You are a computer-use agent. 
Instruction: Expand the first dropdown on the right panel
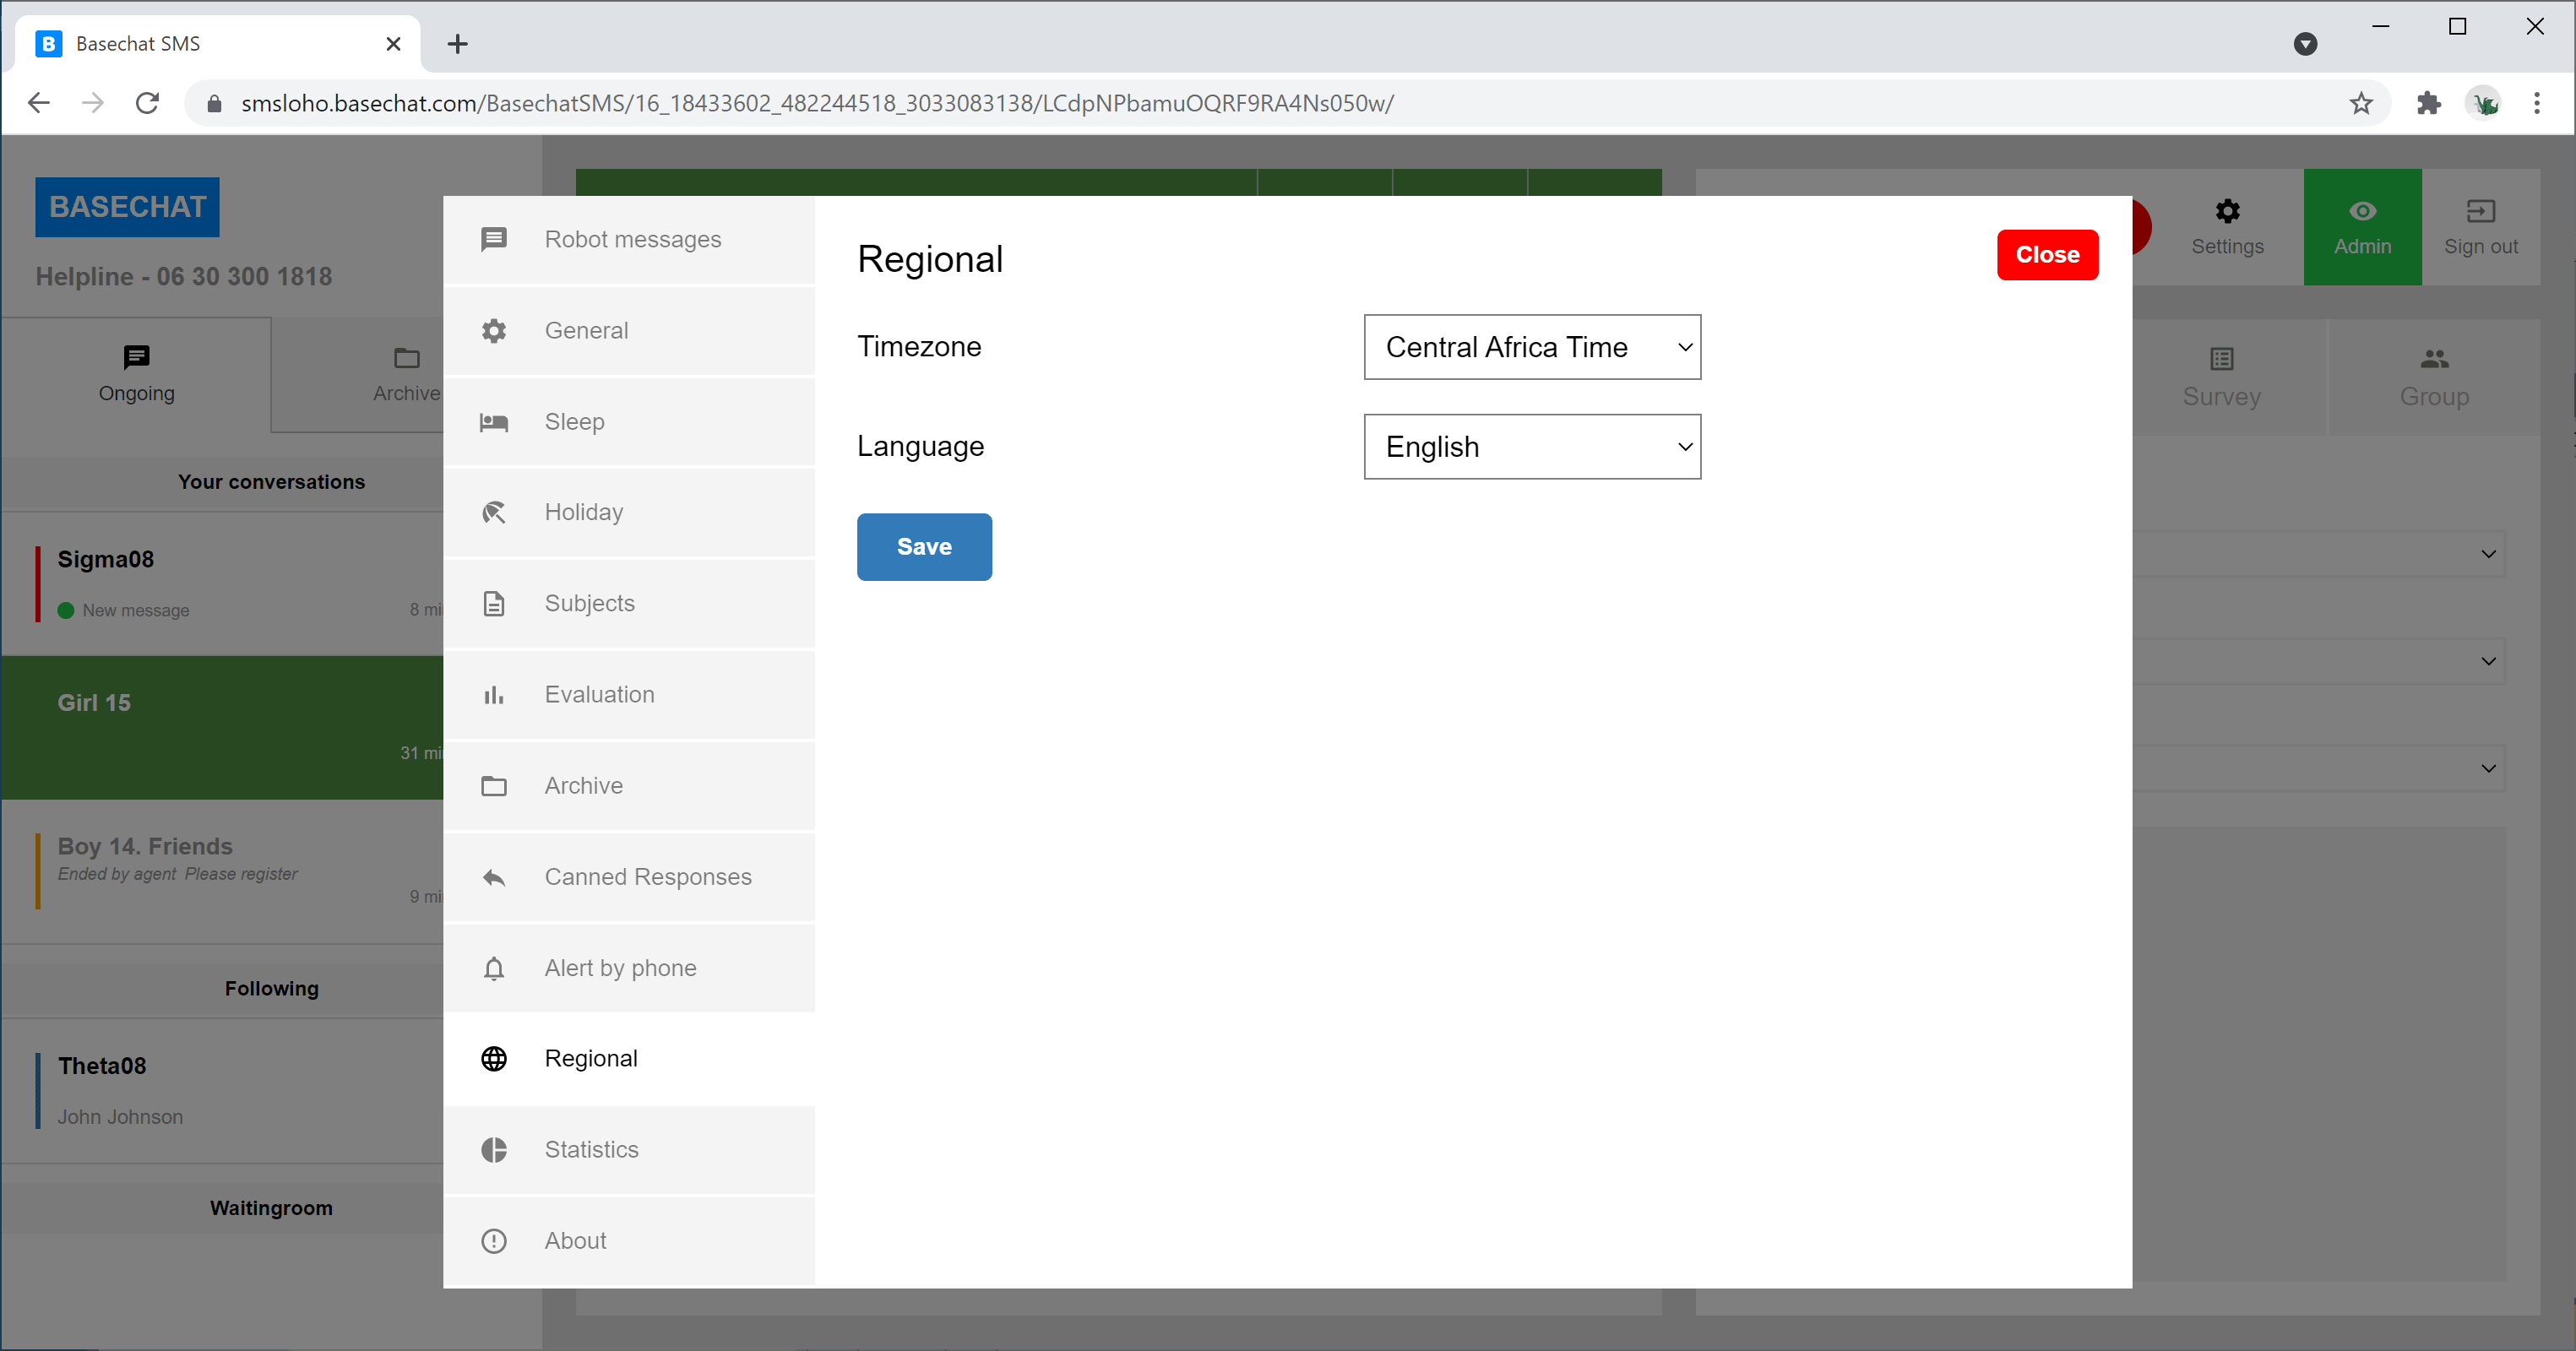tap(2487, 554)
